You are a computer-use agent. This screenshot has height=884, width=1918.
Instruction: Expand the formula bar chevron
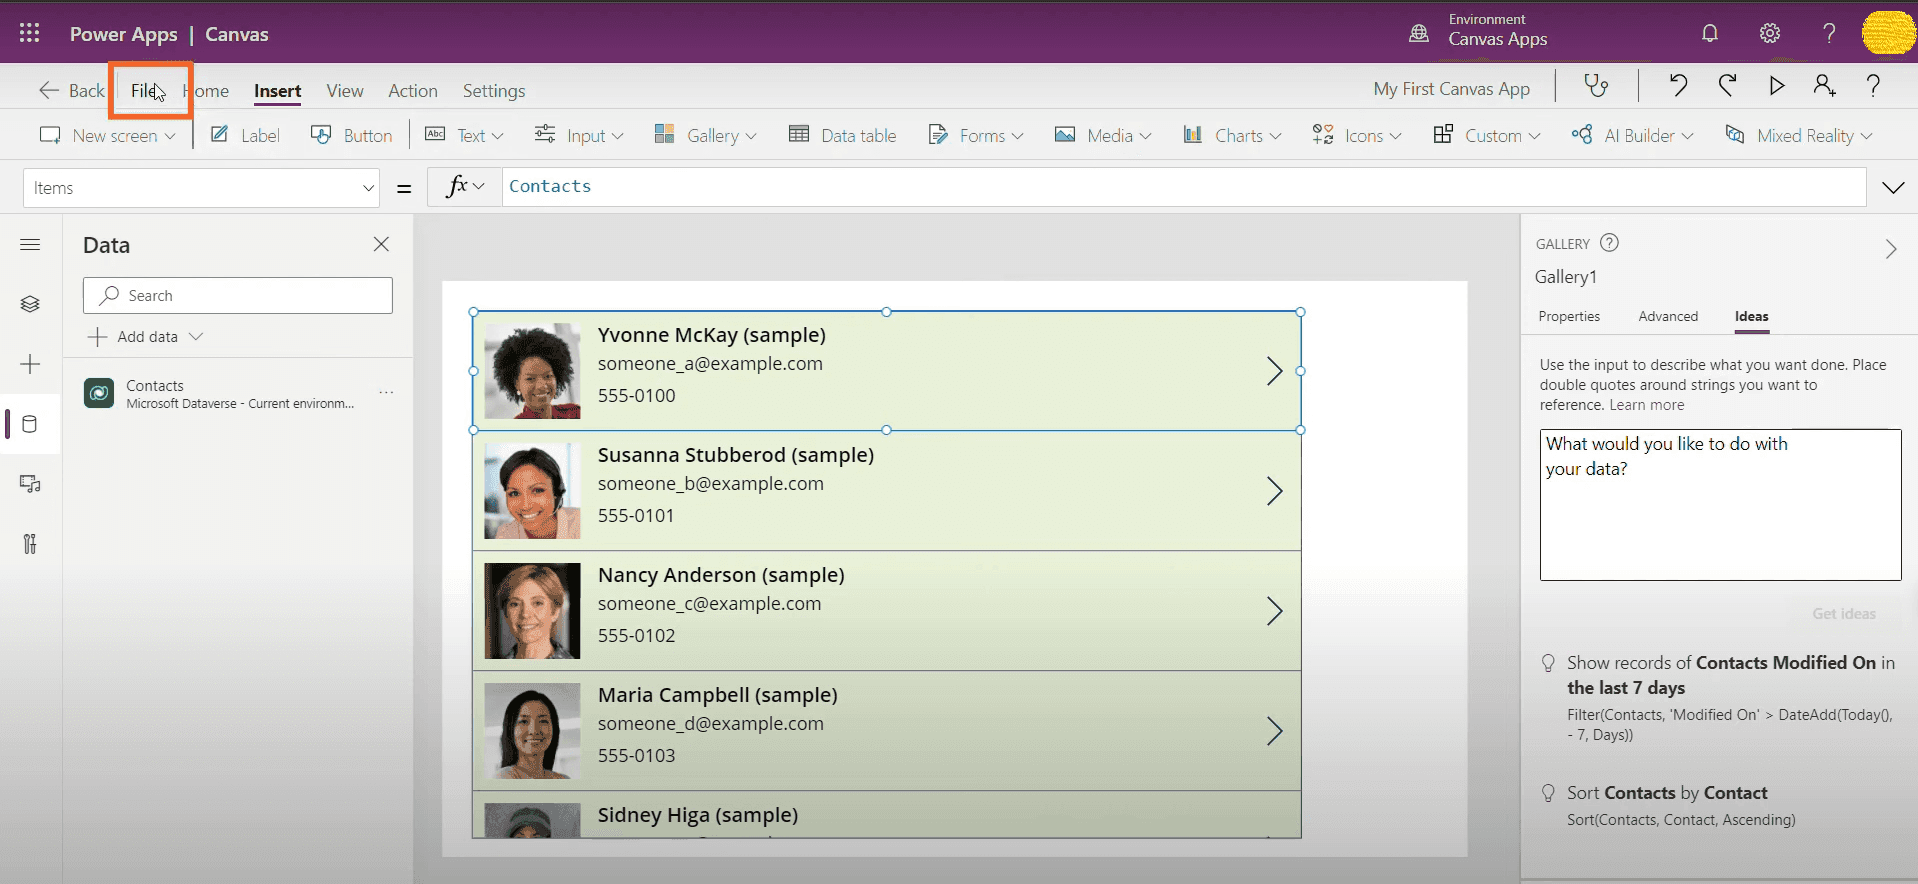coord(1893,188)
